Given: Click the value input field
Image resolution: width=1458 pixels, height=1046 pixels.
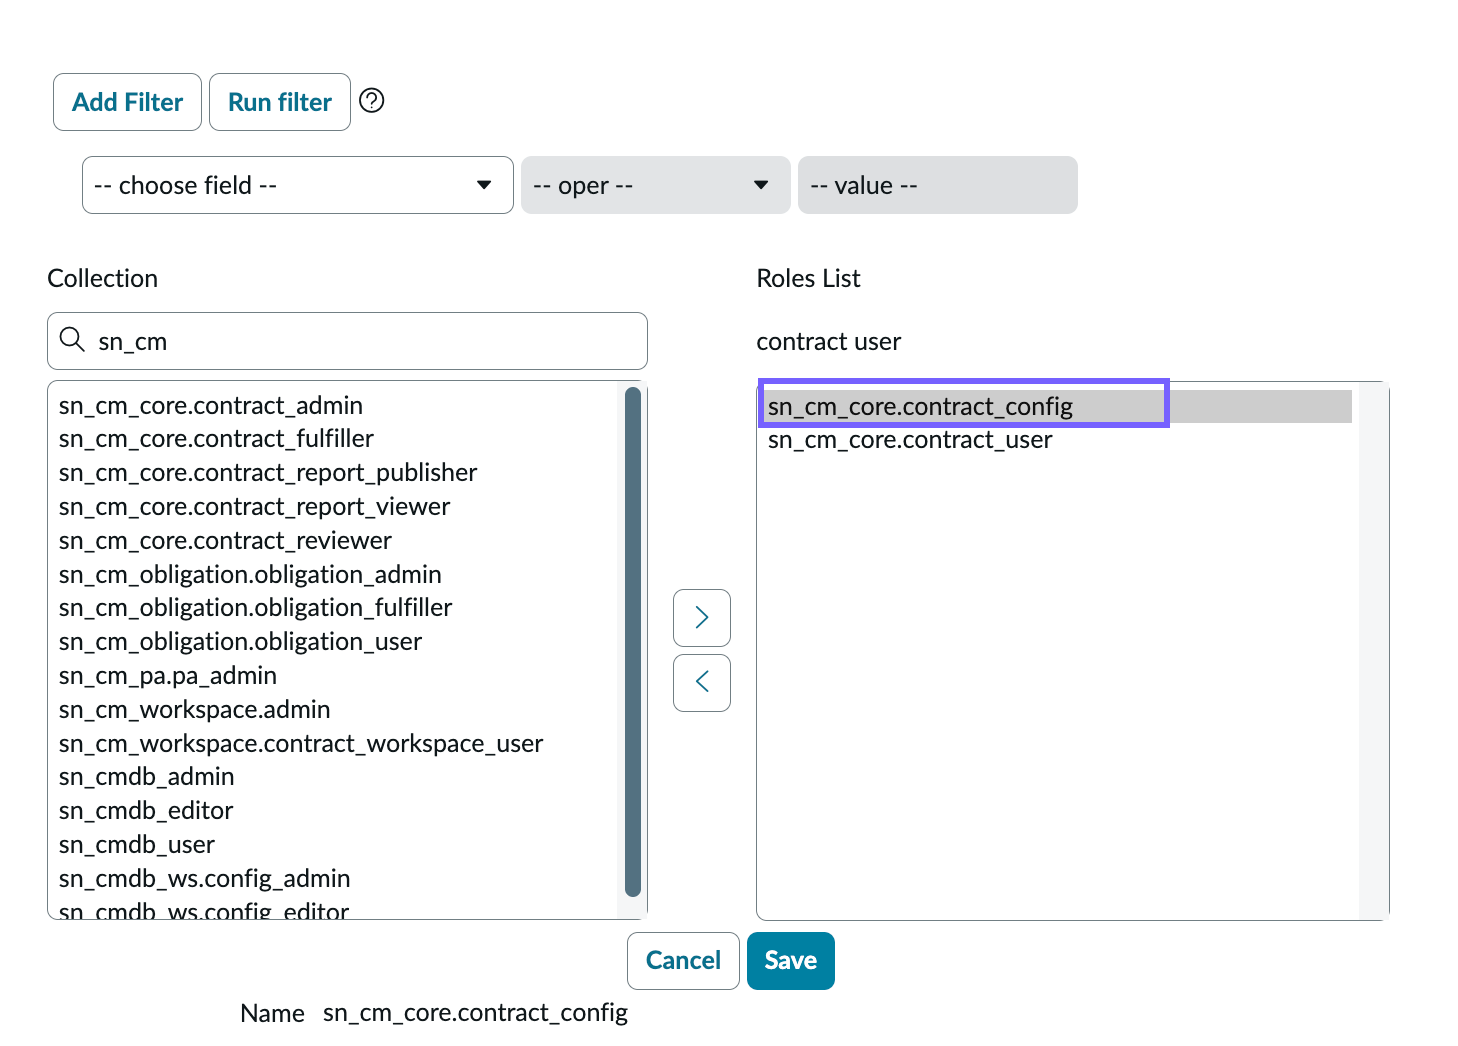Looking at the screenshot, I should pos(938,185).
